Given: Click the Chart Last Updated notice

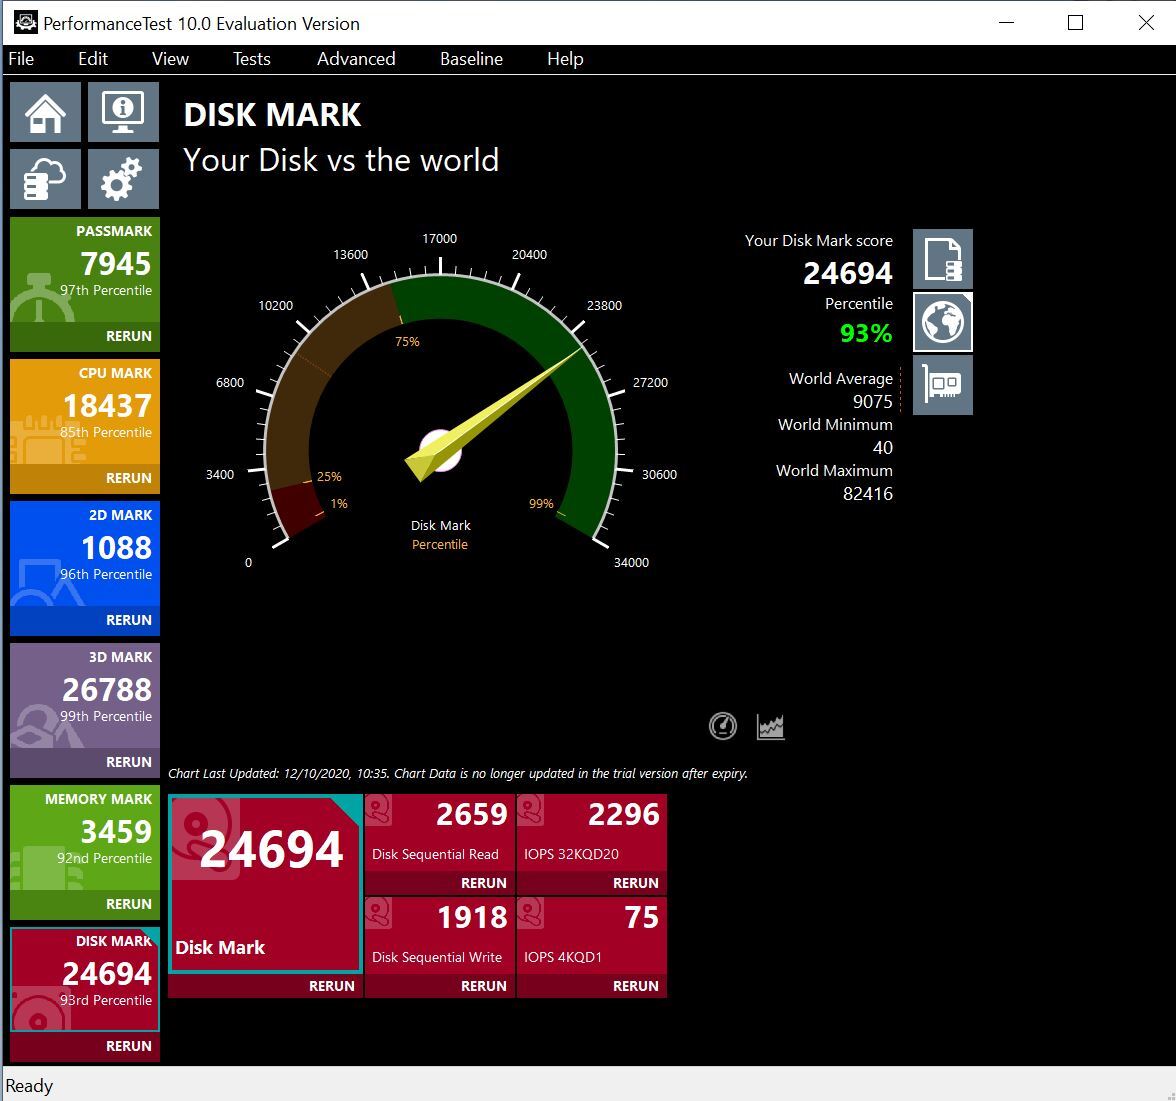Looking at the screenshot, I should [458, 773].
